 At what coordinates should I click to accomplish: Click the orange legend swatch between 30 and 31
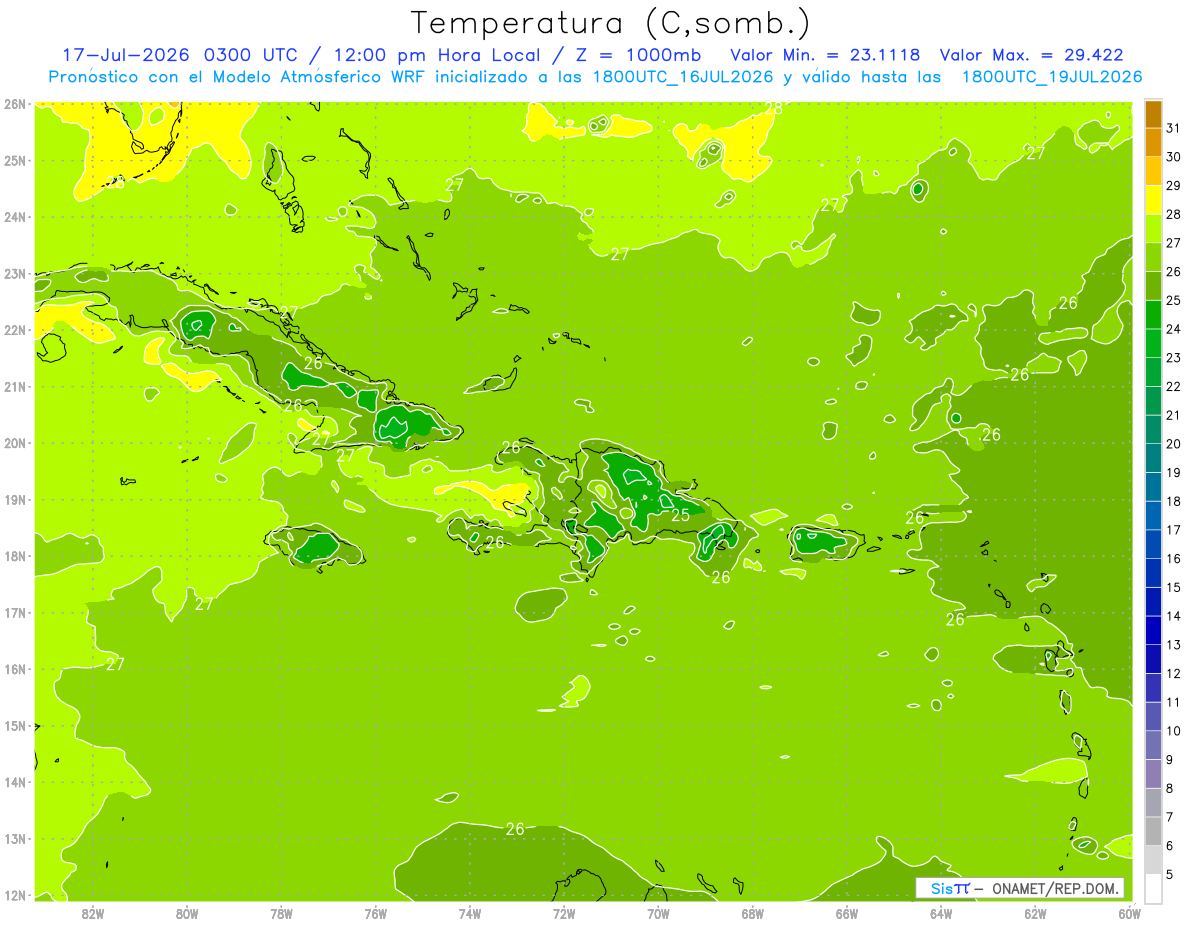coord(1153,142)
